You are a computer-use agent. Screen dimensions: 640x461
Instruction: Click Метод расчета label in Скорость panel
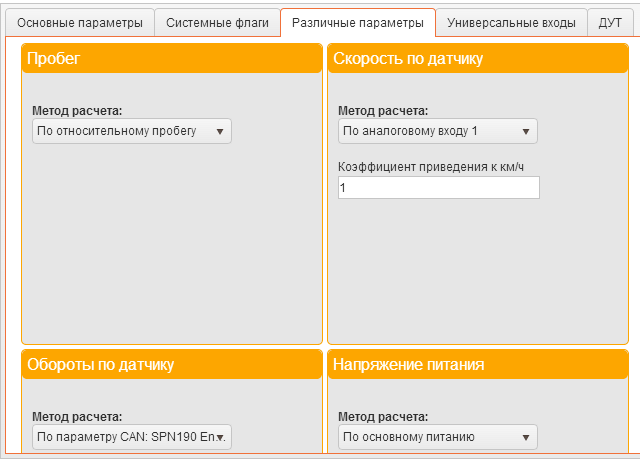383,111
